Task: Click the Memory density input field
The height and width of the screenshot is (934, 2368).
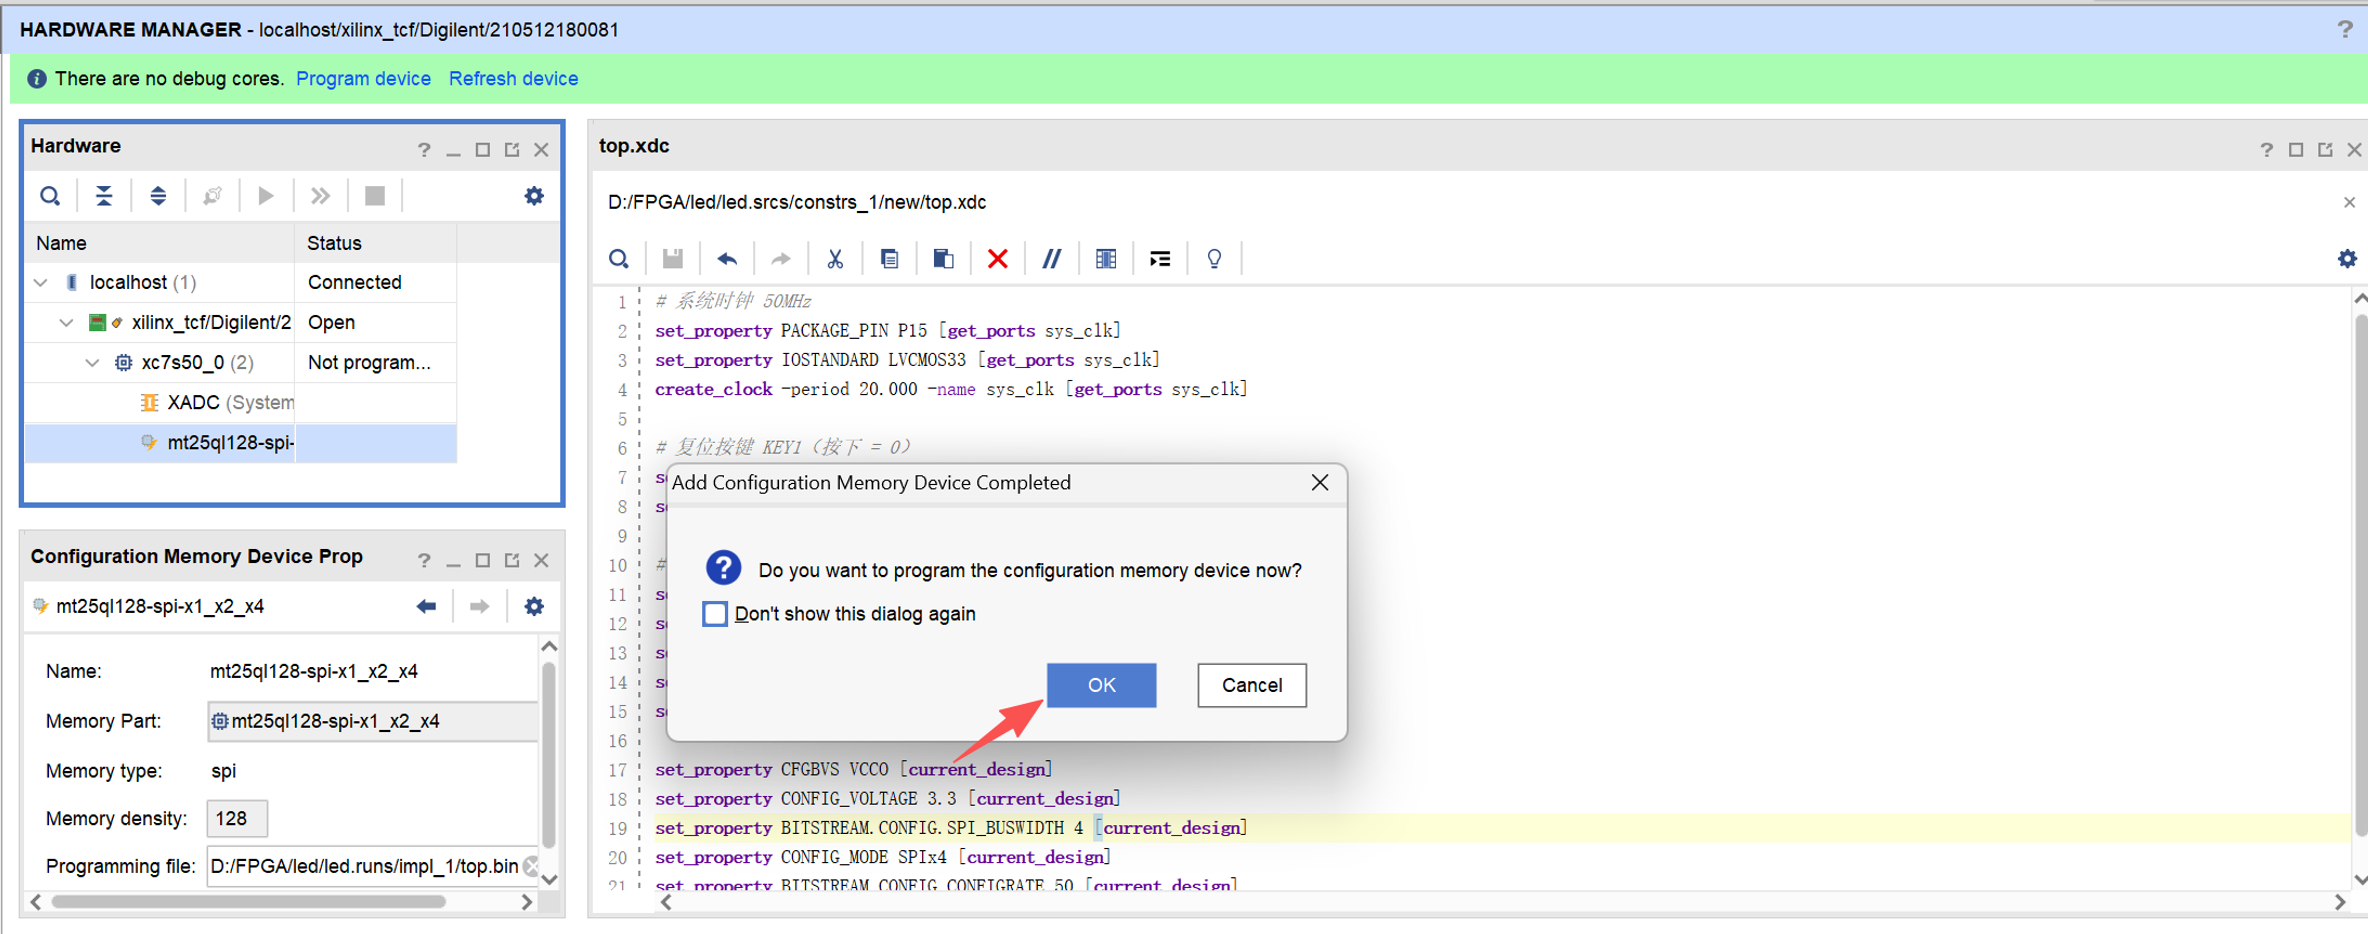Action: pos(237,819)
